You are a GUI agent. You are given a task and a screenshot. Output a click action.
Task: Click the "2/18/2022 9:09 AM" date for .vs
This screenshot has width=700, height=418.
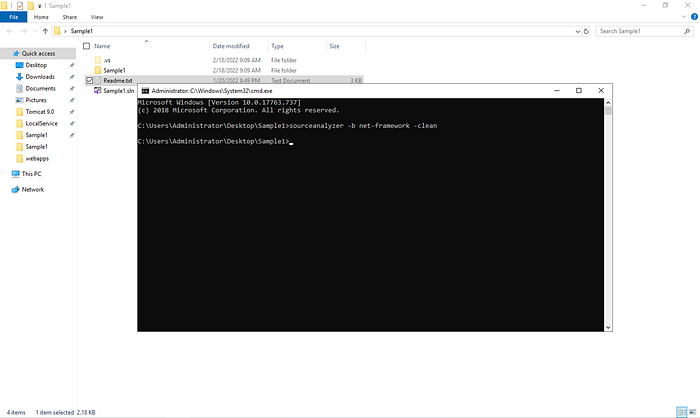(x=237, y=60)
